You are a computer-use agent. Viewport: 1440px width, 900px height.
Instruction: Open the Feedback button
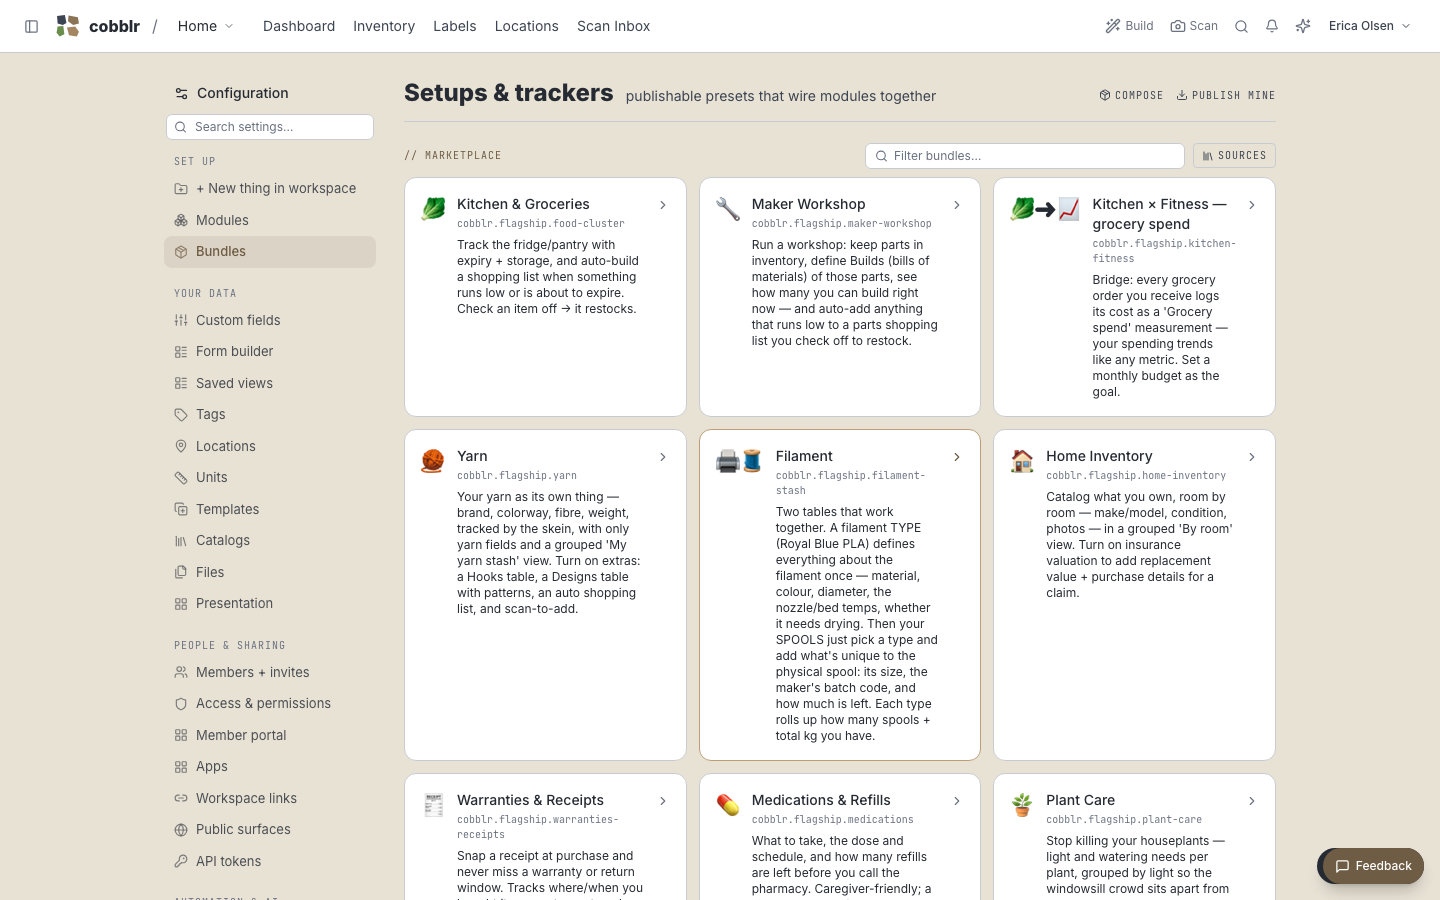1373,866
